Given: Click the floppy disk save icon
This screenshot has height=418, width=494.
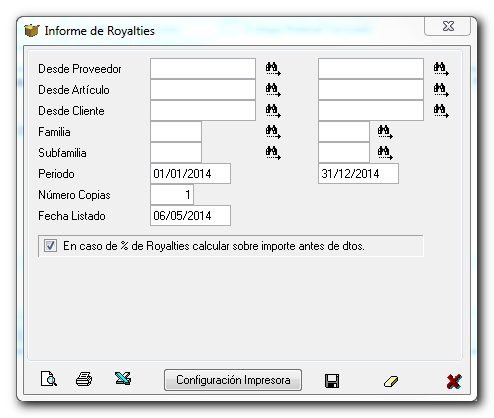Looking at the screenshot, I should [x=332, y=381].
